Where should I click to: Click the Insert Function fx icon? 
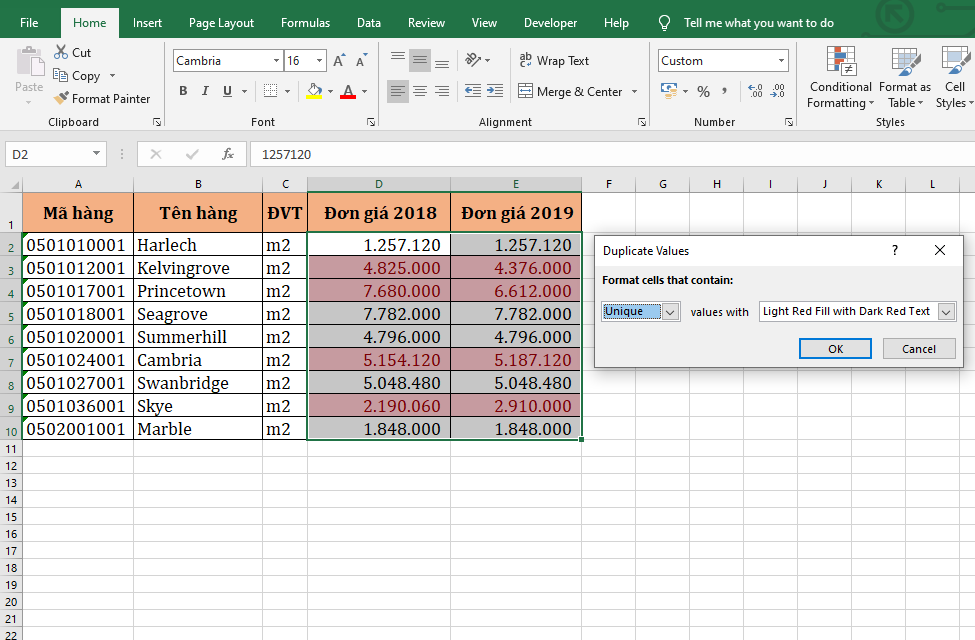[x=228, y=154]
